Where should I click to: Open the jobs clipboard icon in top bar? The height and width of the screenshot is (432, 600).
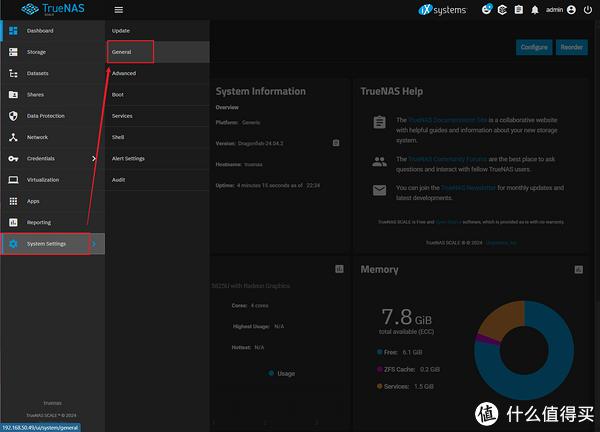click(x=518, y=10)
